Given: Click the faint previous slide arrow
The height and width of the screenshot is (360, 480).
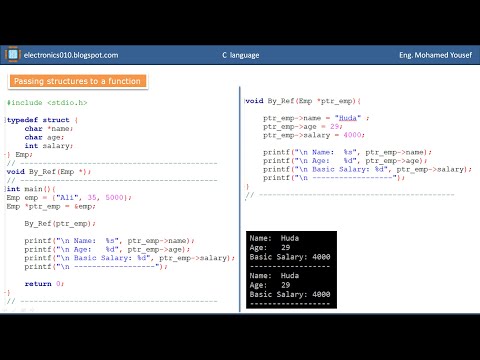Looking at the screenshot, I should (x=4, y=310).
